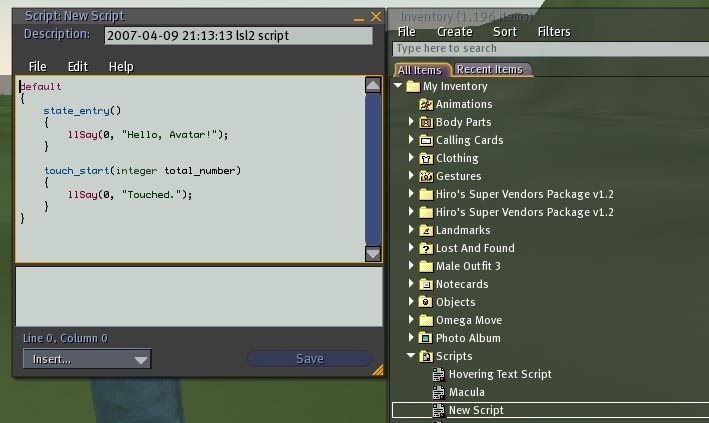Image resolution: width=709 pixels, height=423 pixels.
Task: Expand the Photo Album folder
Action: click(x=411, y=337)
